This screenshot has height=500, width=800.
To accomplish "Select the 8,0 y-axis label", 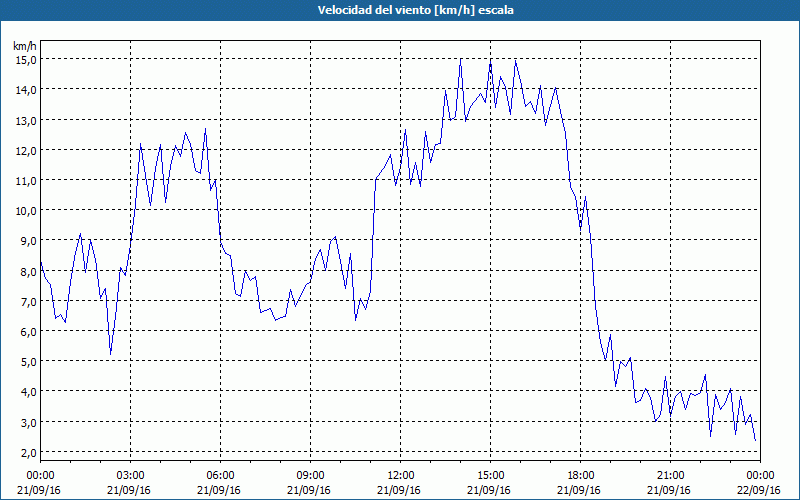I will pos(28,271).
